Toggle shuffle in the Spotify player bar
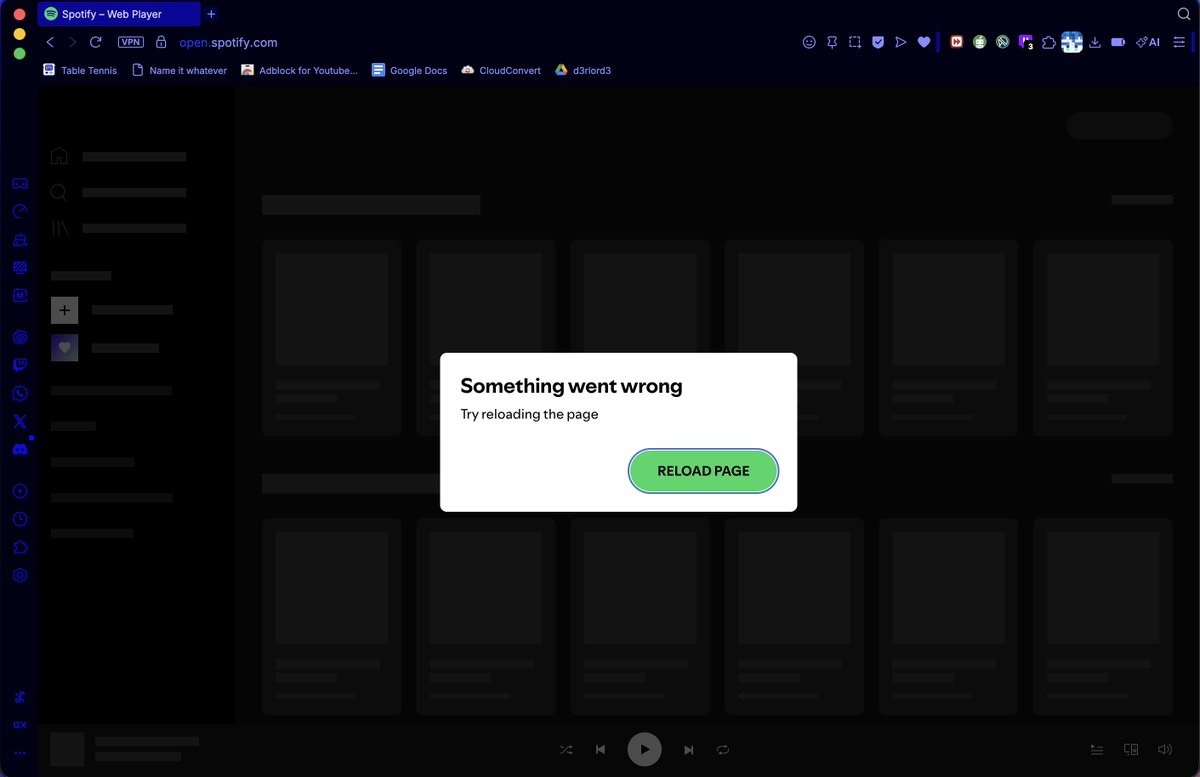 (566, 749)
